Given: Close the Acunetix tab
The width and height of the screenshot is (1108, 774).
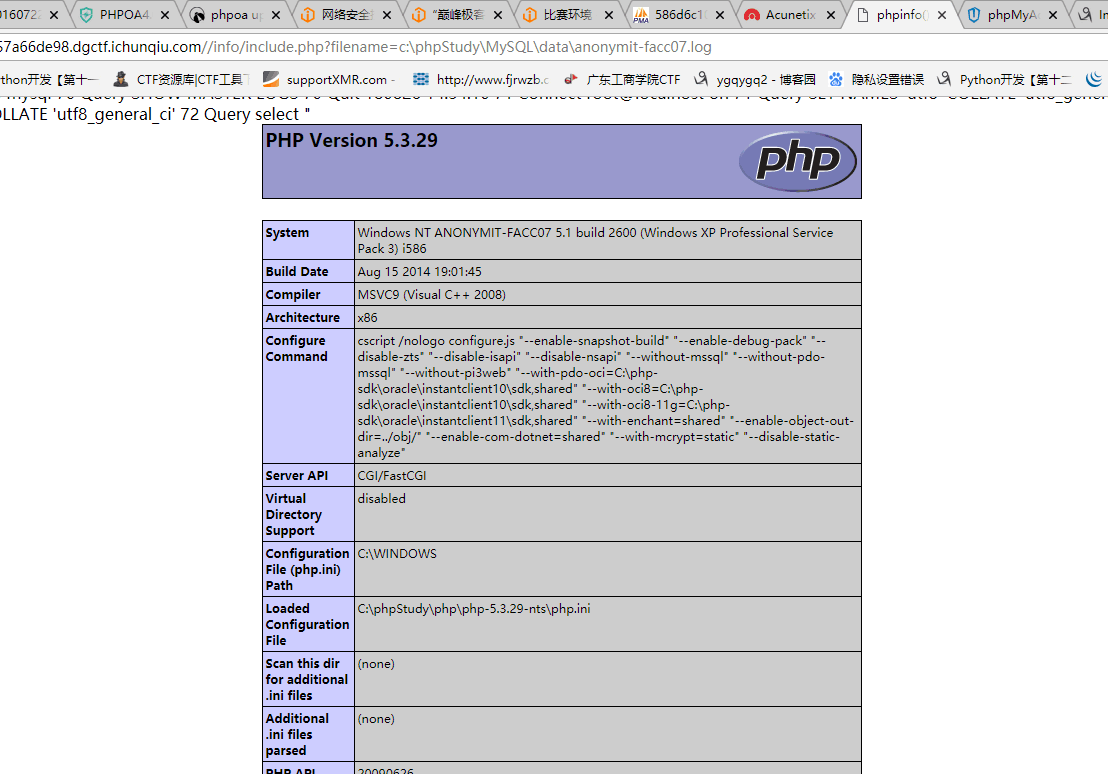Looking at the screenshot, I should point(830,15).
